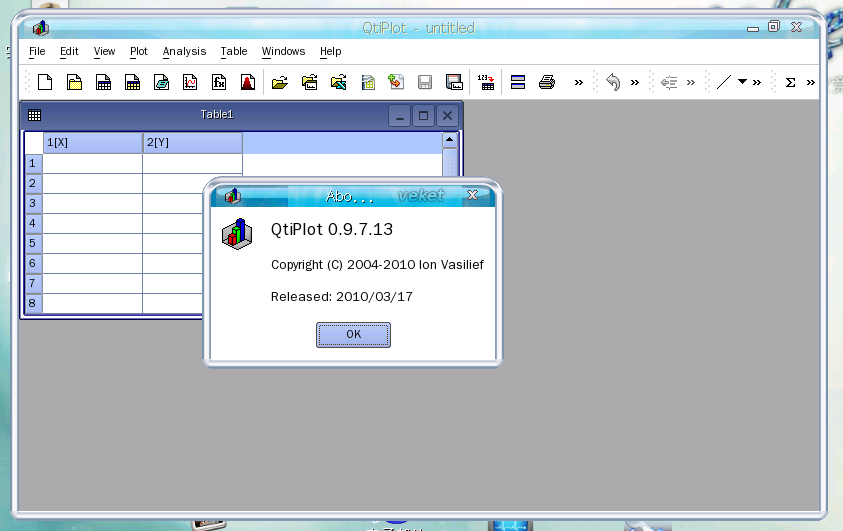Image resolution: width=843 pixels, height=531 pixels.
Task: Undo the last action
Action: [x=613, y=82]
